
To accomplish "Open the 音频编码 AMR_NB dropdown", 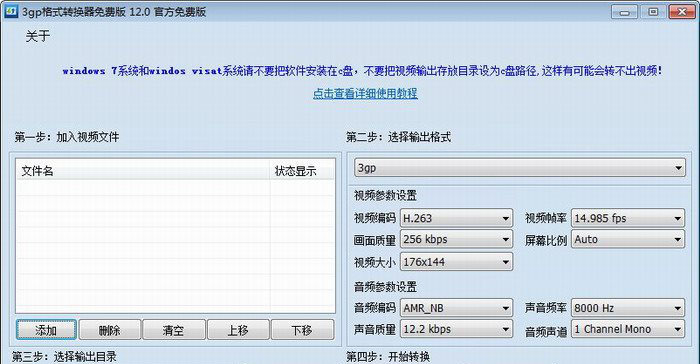I will (x=456, y=308).
